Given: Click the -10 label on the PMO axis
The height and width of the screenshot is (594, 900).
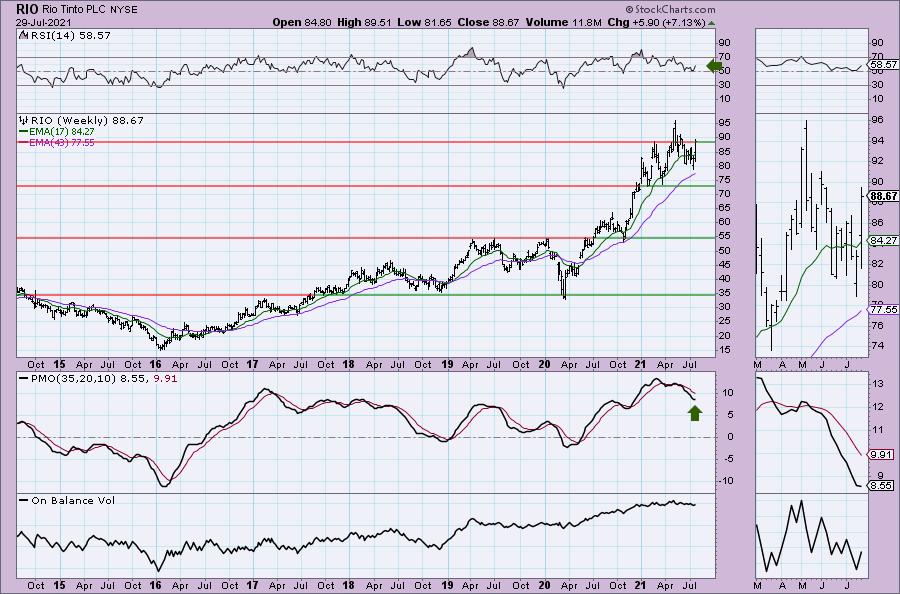Looking at the screenshot, I should 726,480.
